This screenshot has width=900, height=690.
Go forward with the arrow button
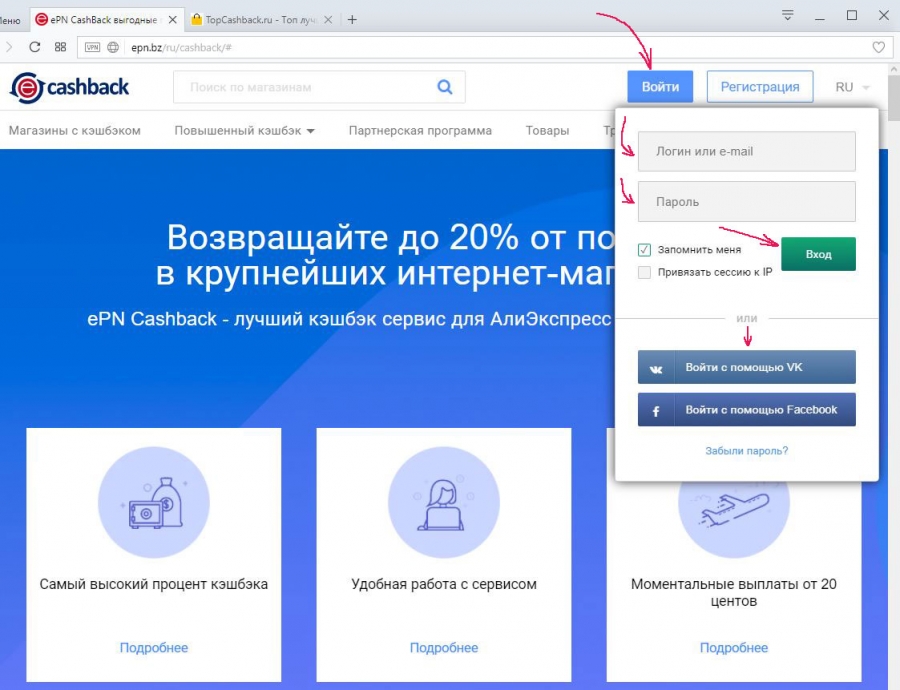[x=9, y=47]
